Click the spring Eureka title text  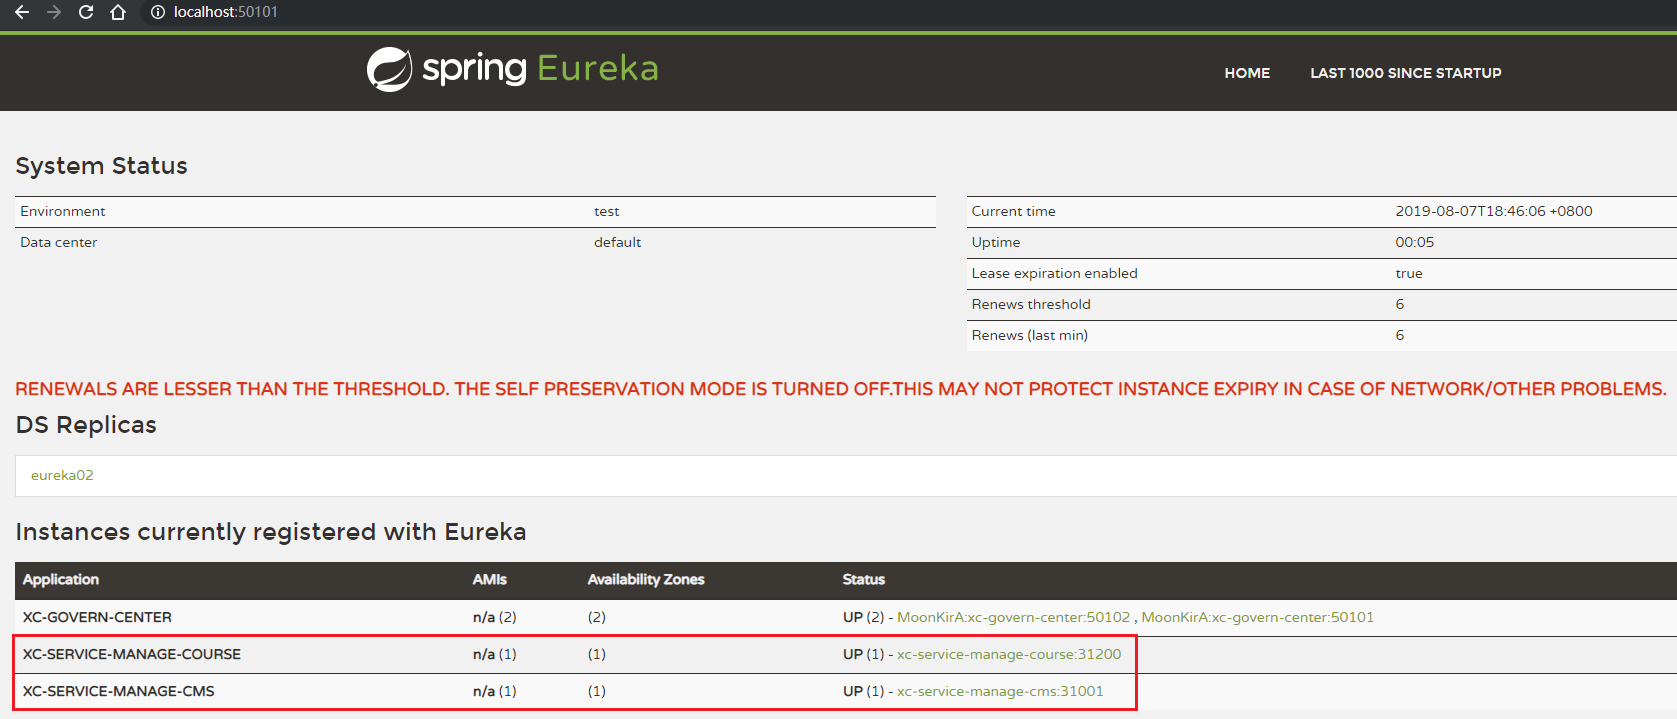click(x=540, y=68)
